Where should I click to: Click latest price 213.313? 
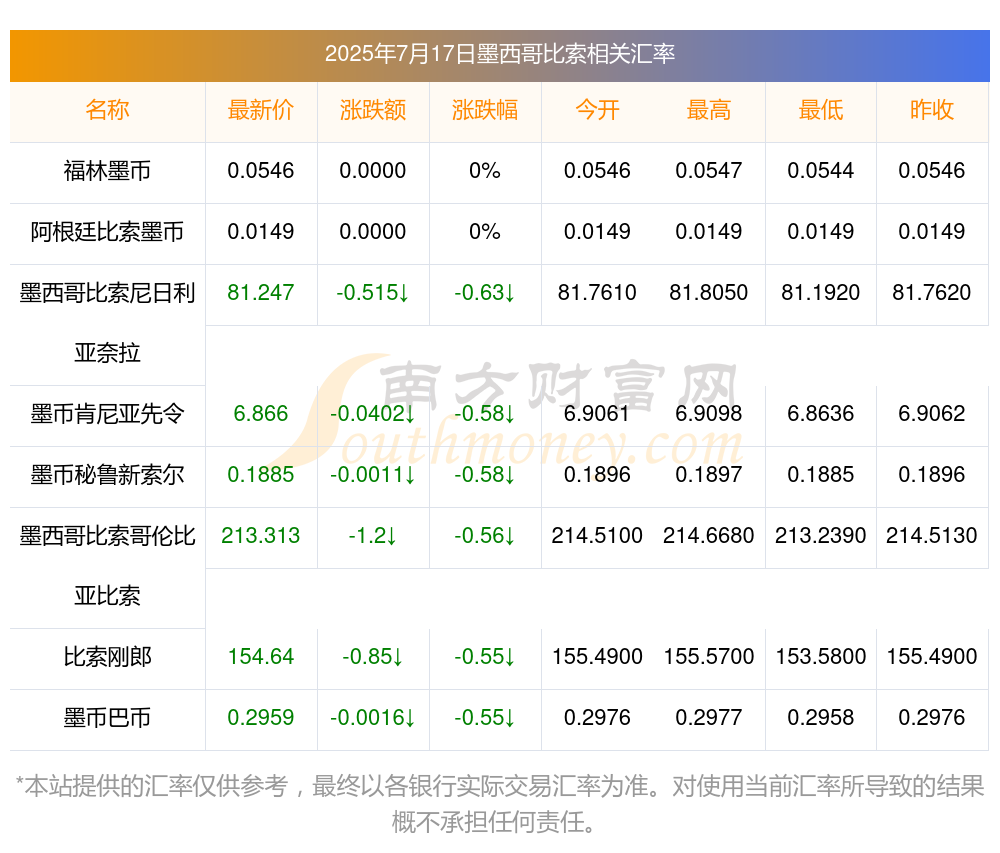tap(260, 536)
